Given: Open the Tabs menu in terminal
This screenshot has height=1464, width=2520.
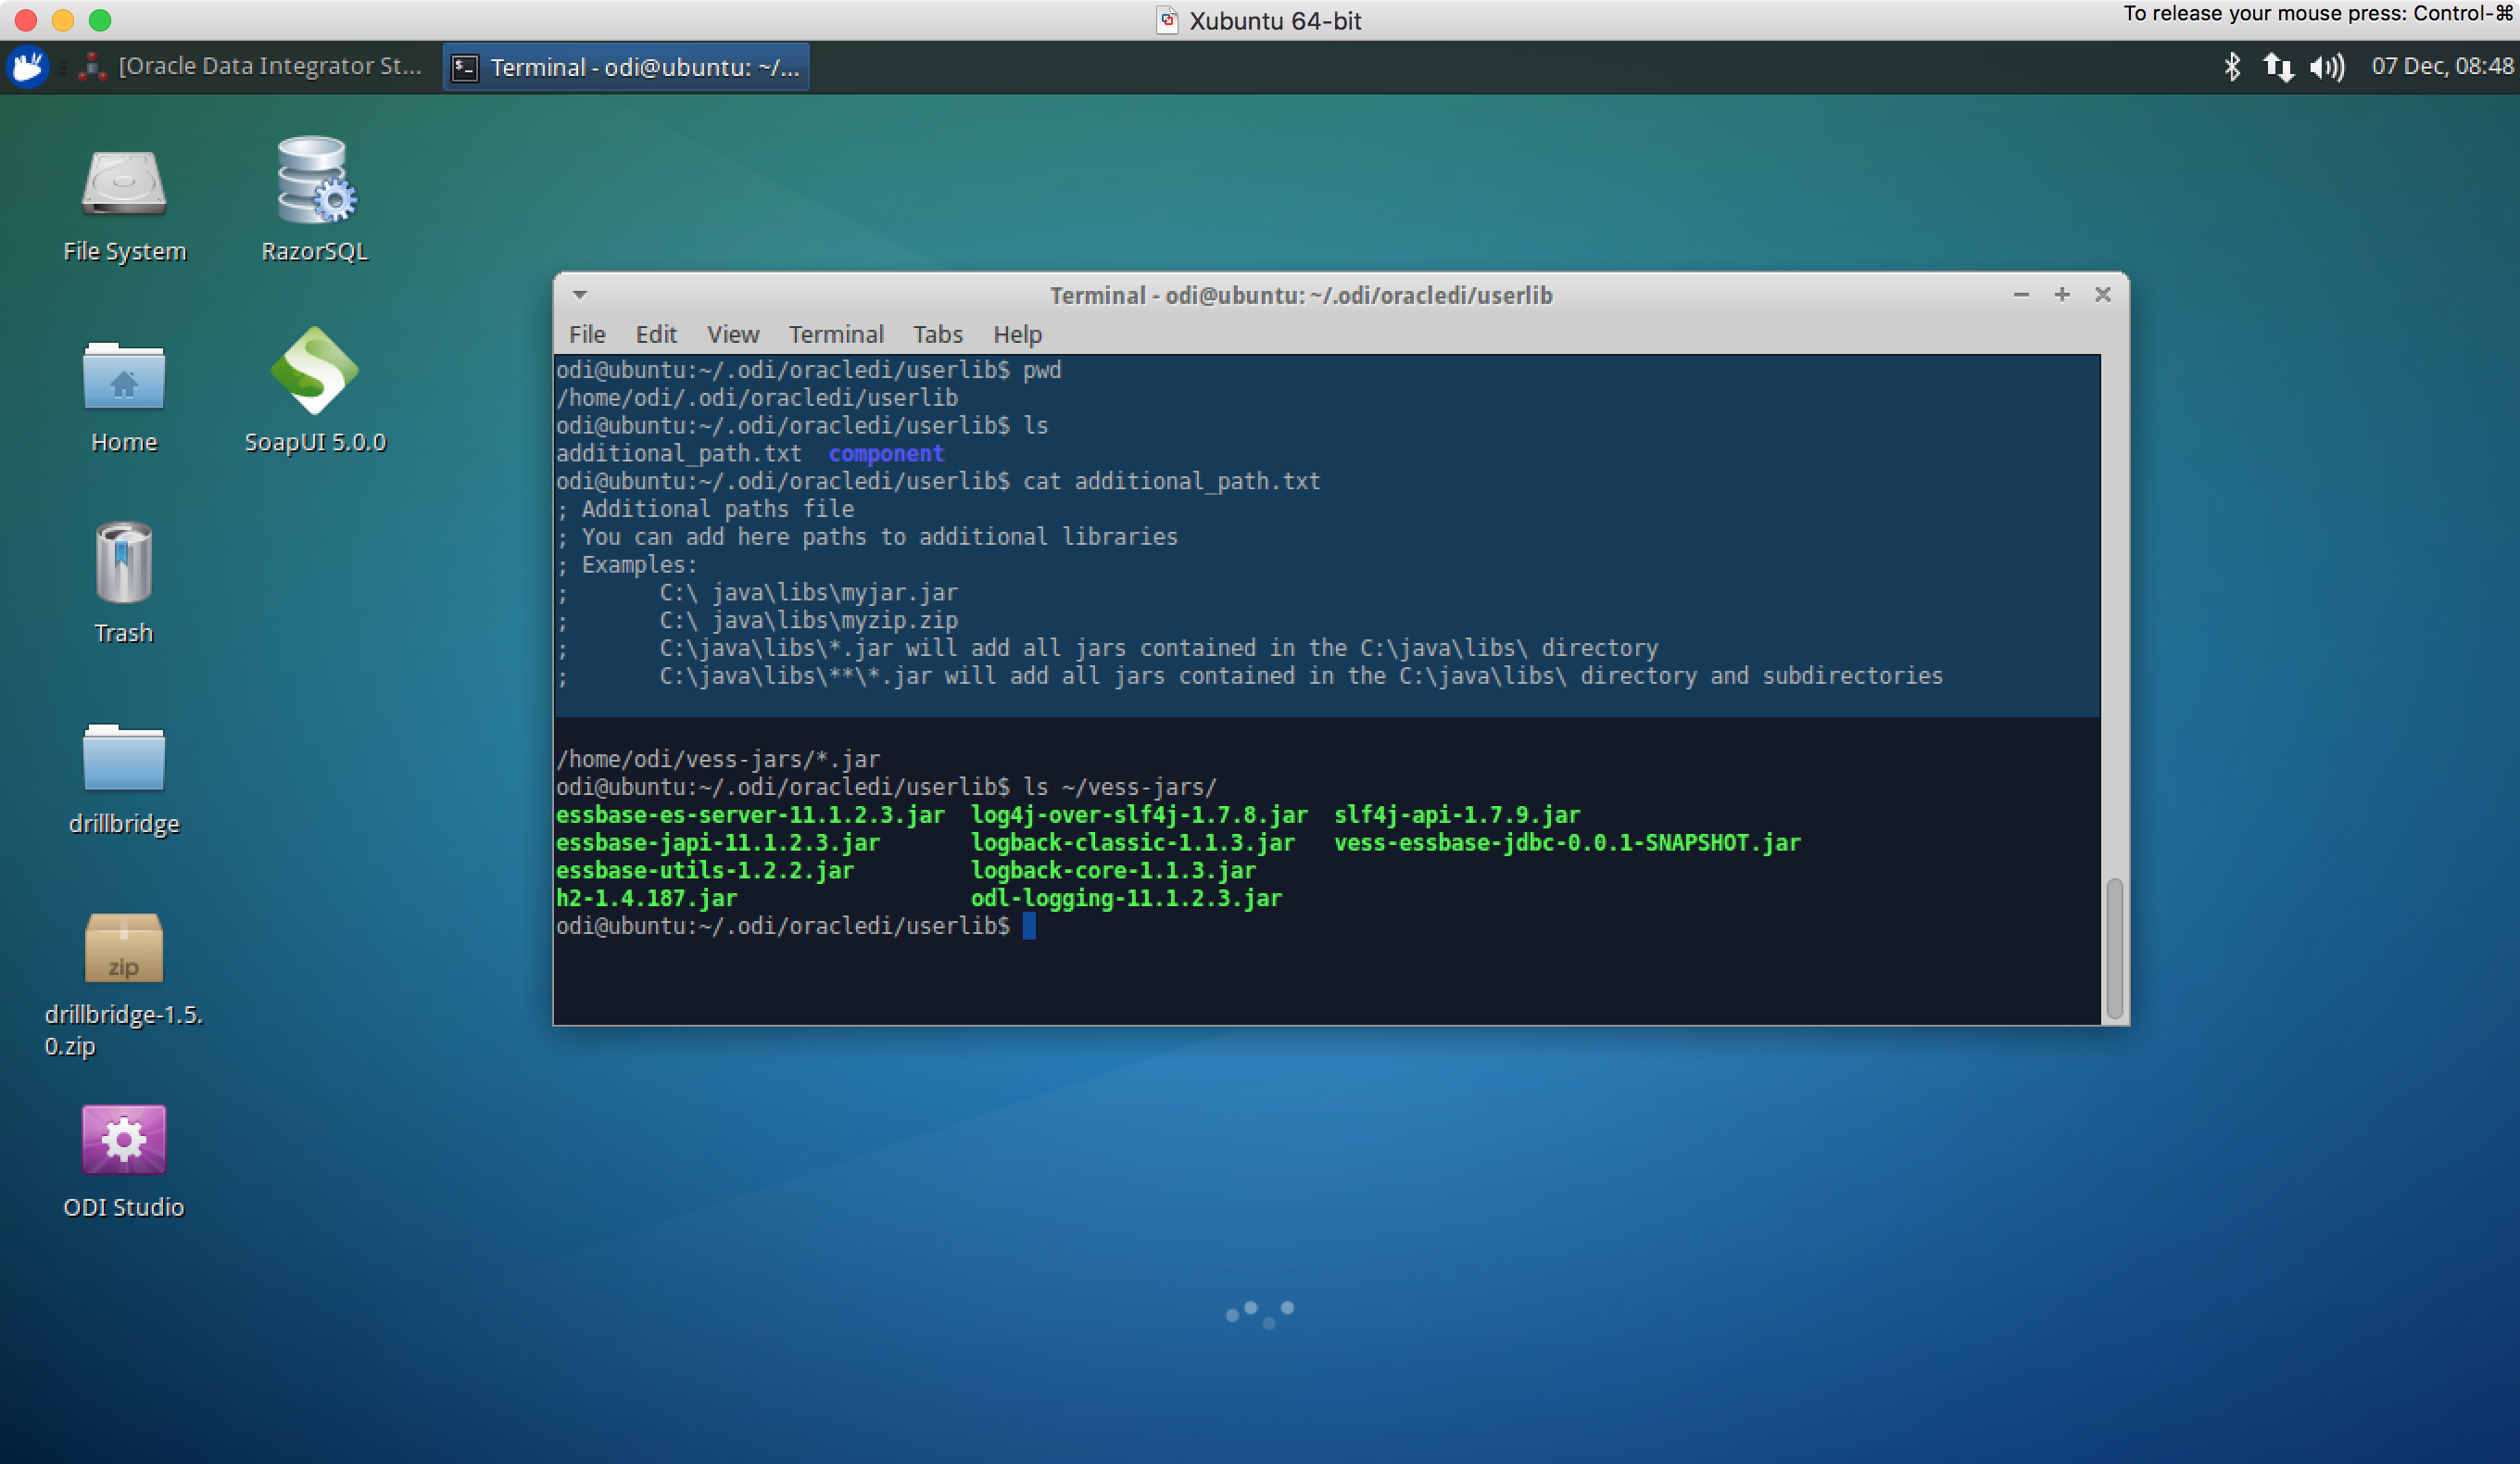Looking at the screenshot, I should (937, 334).
